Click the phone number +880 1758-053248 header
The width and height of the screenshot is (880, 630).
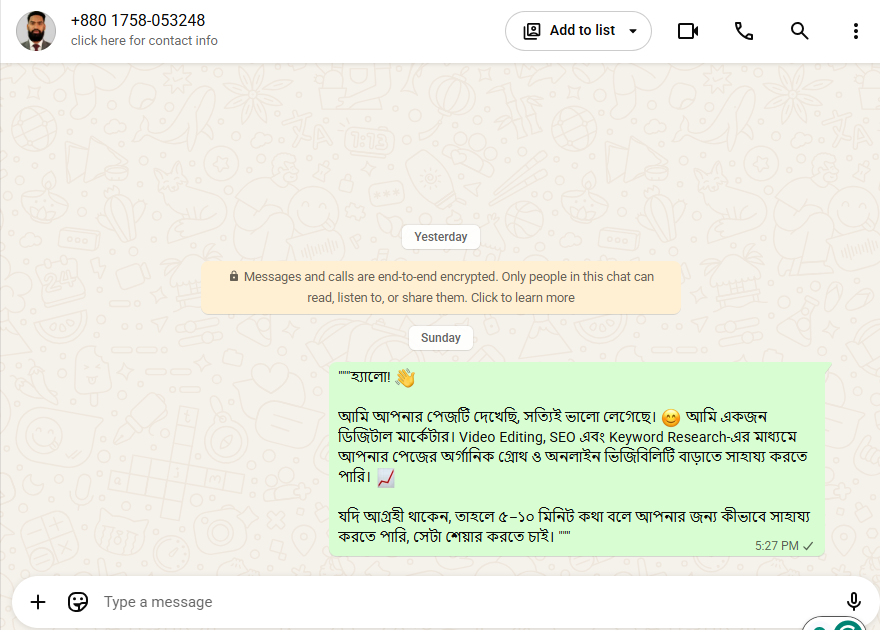(138, 20)
